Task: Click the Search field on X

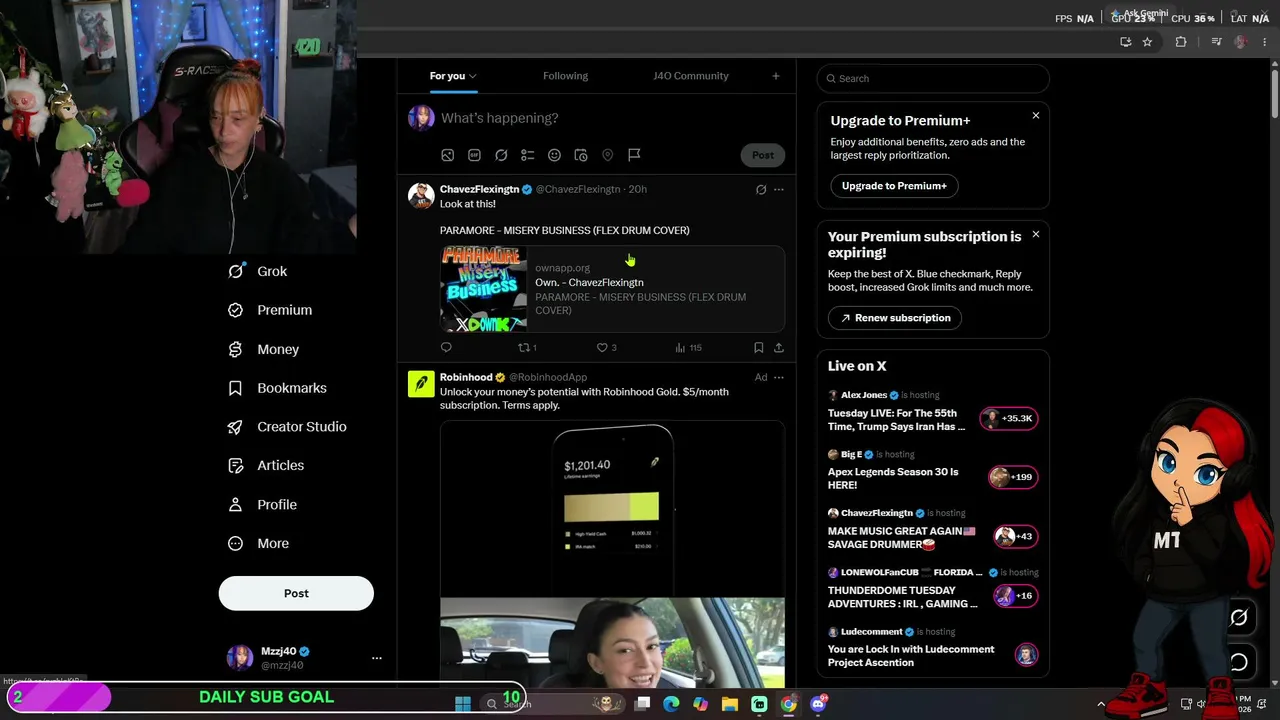Action: (x=933, y=78)
